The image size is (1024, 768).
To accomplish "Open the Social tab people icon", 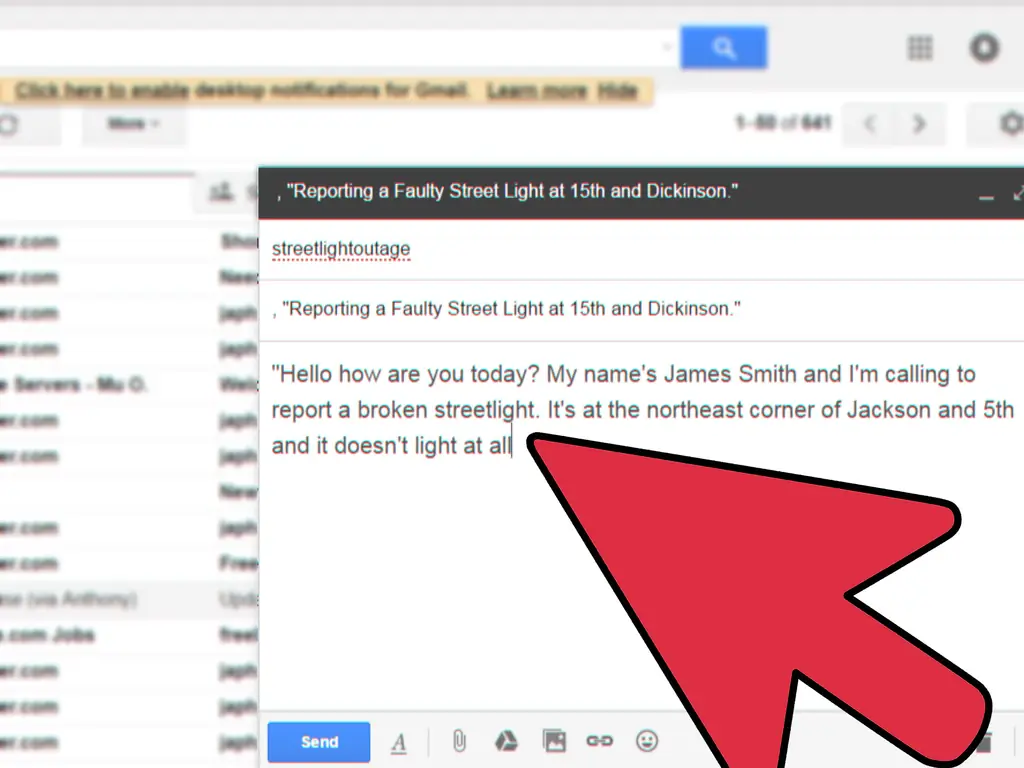I will pyautogui.click(x=221, y=192).
